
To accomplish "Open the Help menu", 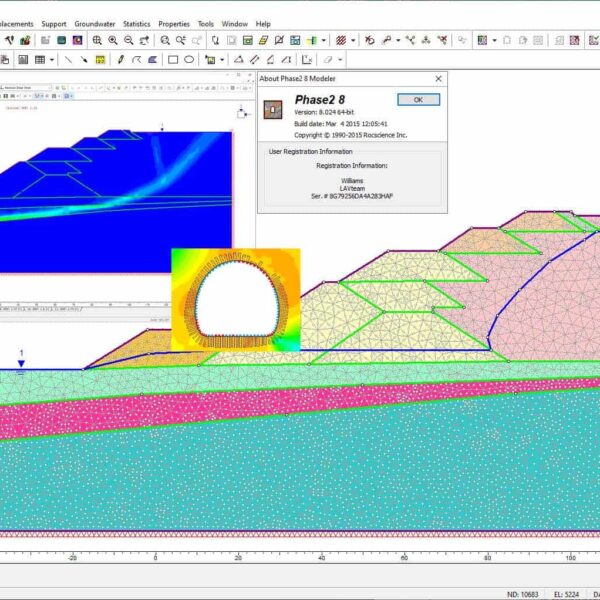I will click(263, 24).
